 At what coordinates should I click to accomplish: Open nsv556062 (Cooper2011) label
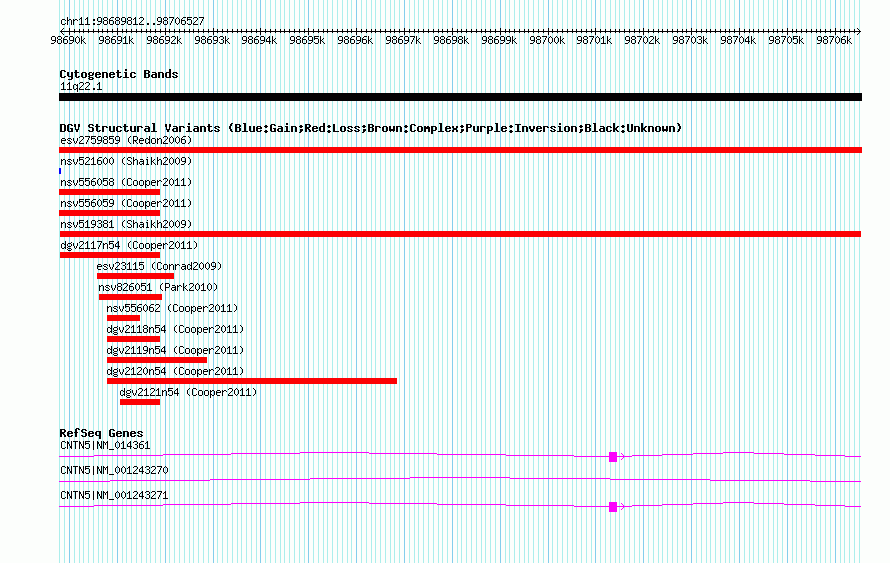tap(172, 308)
